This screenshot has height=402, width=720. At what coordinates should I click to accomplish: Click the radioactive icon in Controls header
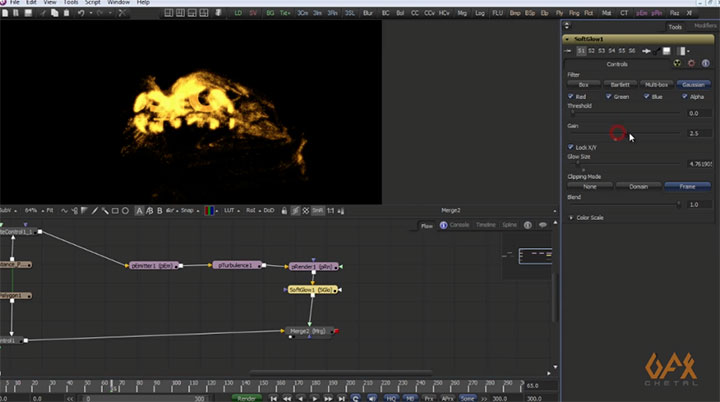[677, 63]
